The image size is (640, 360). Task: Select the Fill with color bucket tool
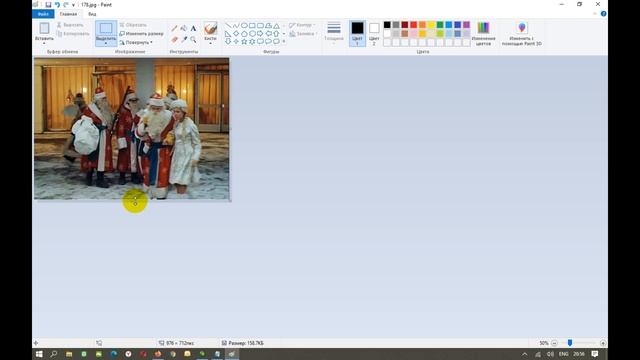(184, 29)
